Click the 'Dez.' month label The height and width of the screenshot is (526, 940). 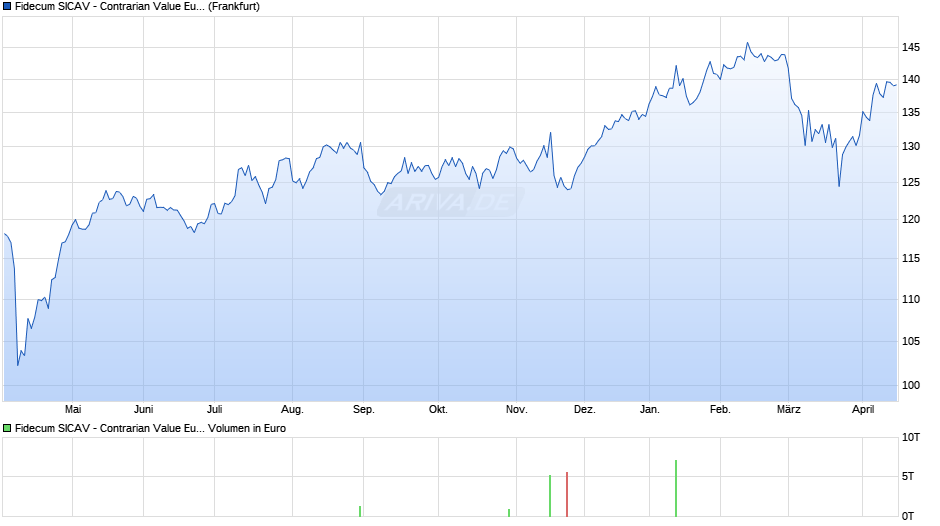coord(585,409)
